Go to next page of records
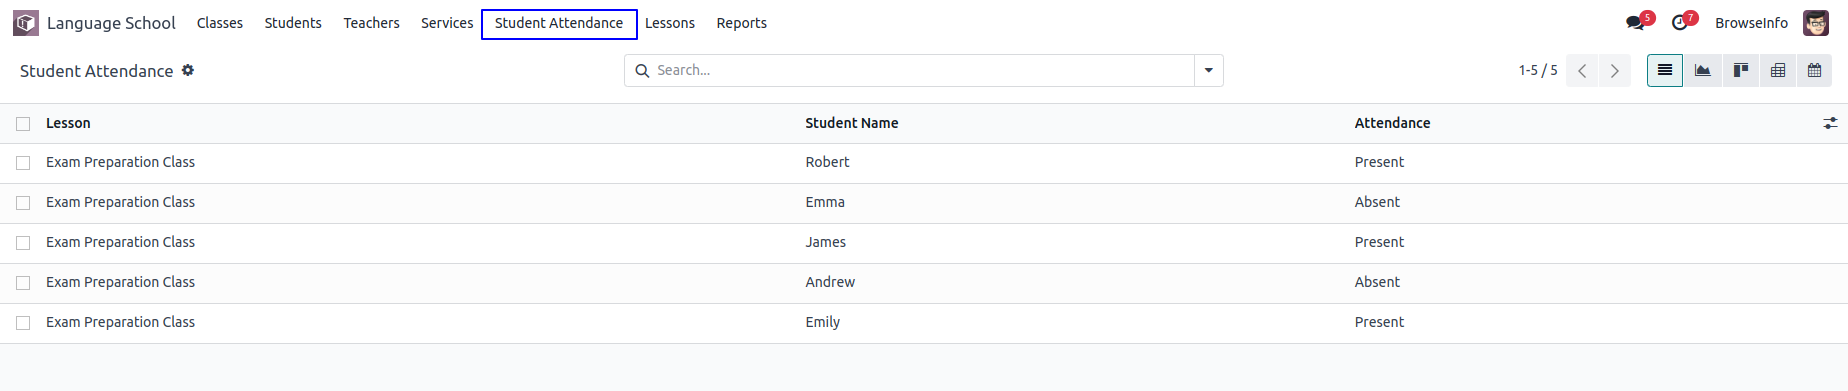This screenshot has height=391, width=1848. click(1614, 70)
